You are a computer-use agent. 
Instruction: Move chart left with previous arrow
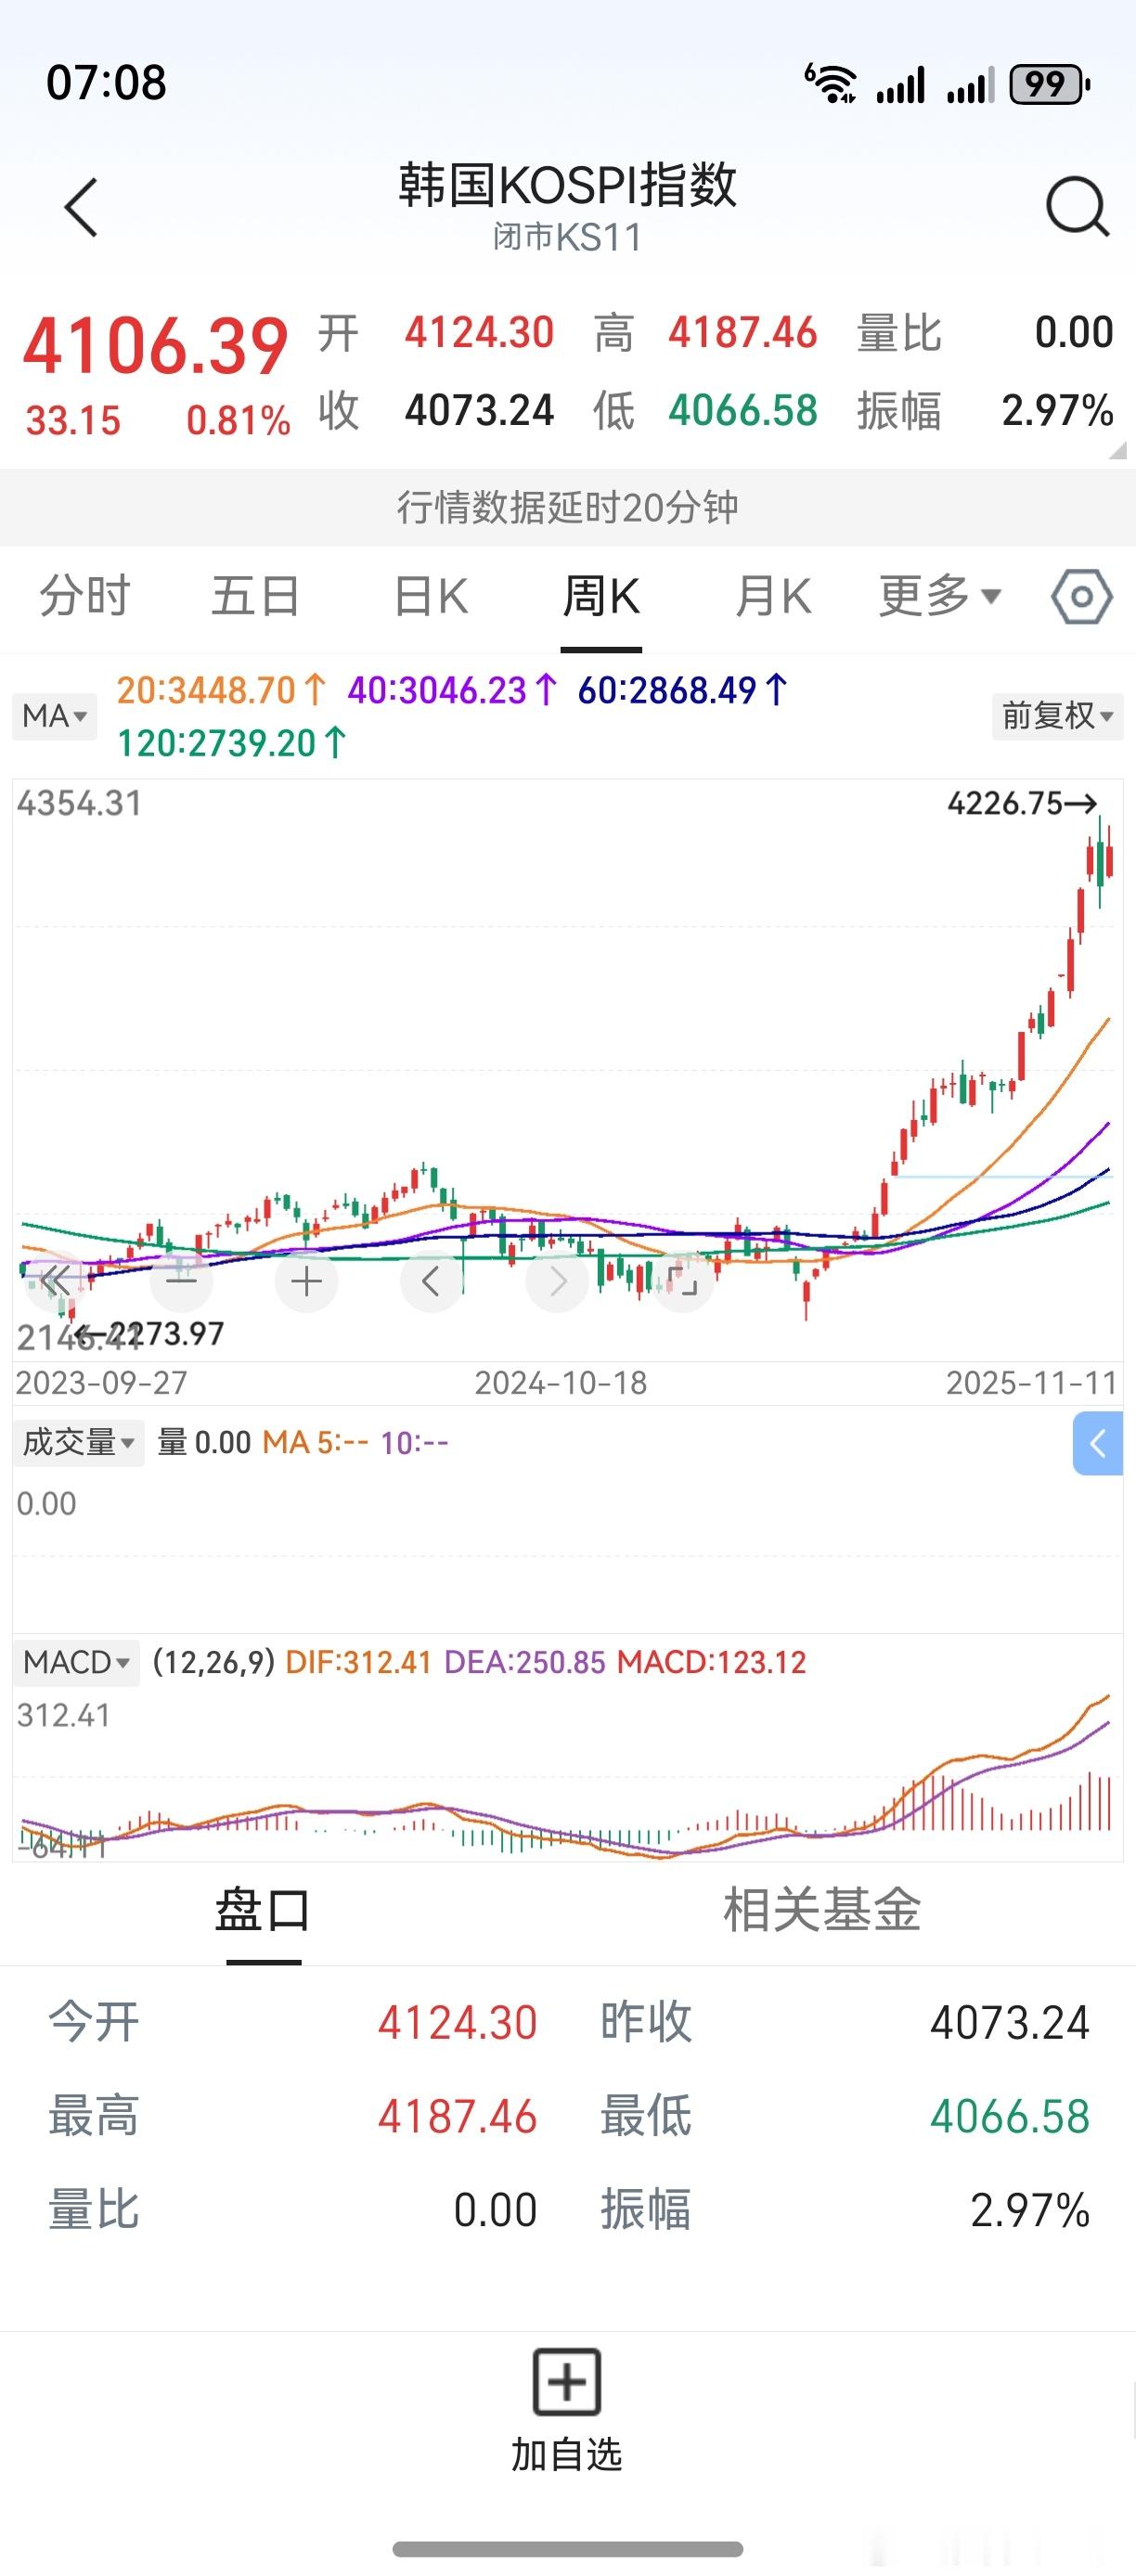[431, 1280]
